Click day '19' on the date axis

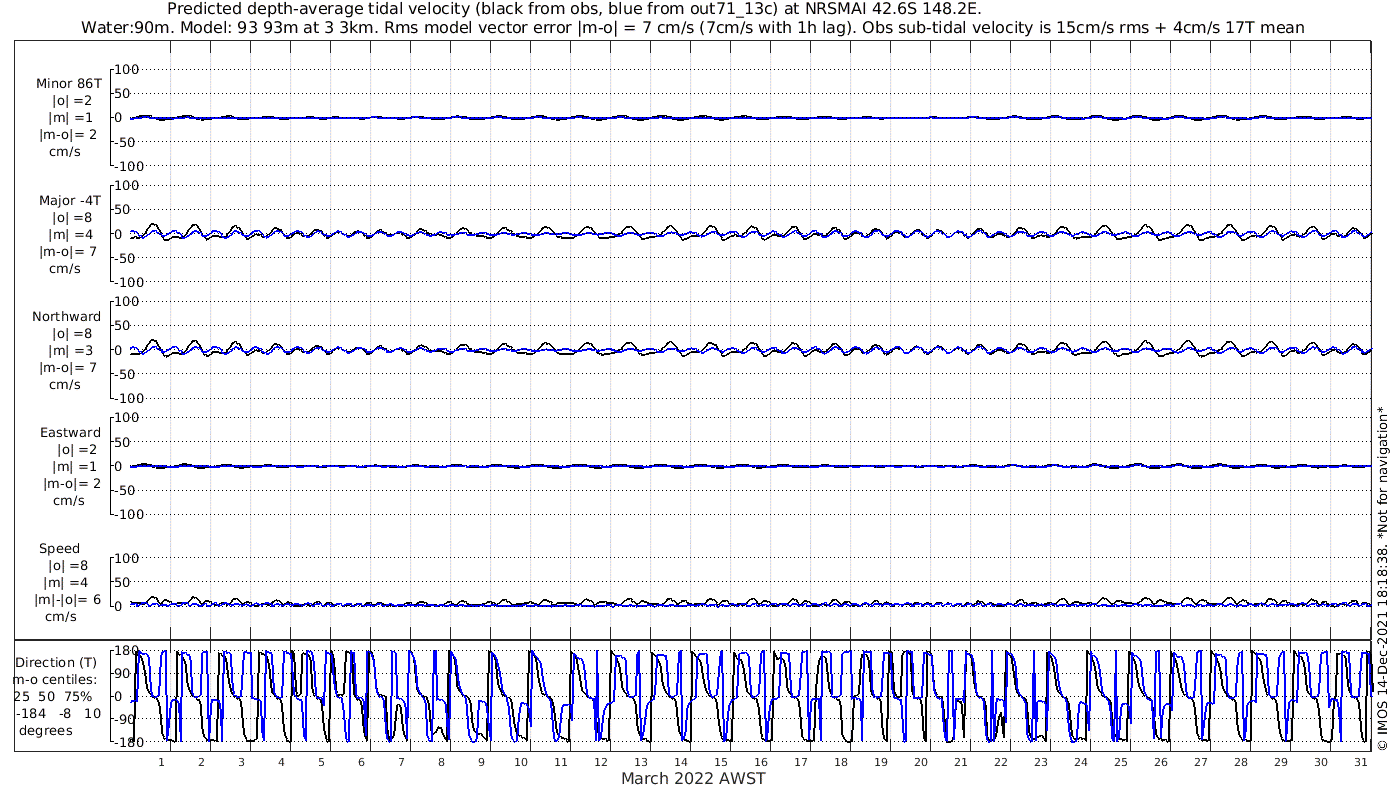click(x=881, y=762)
